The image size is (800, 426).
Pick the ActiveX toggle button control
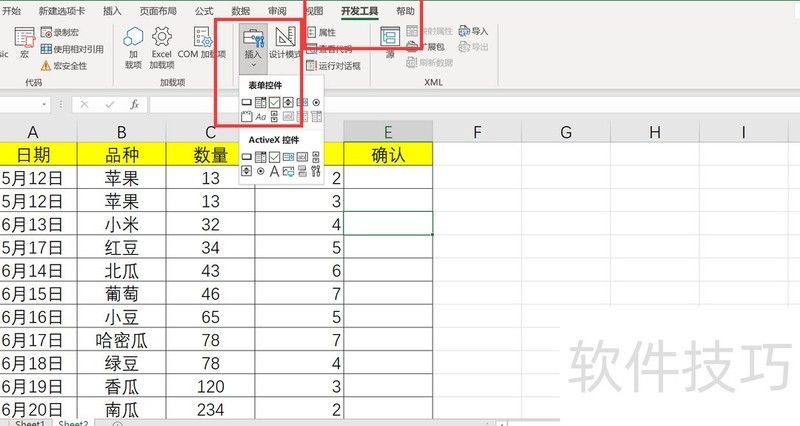point(302,171)
